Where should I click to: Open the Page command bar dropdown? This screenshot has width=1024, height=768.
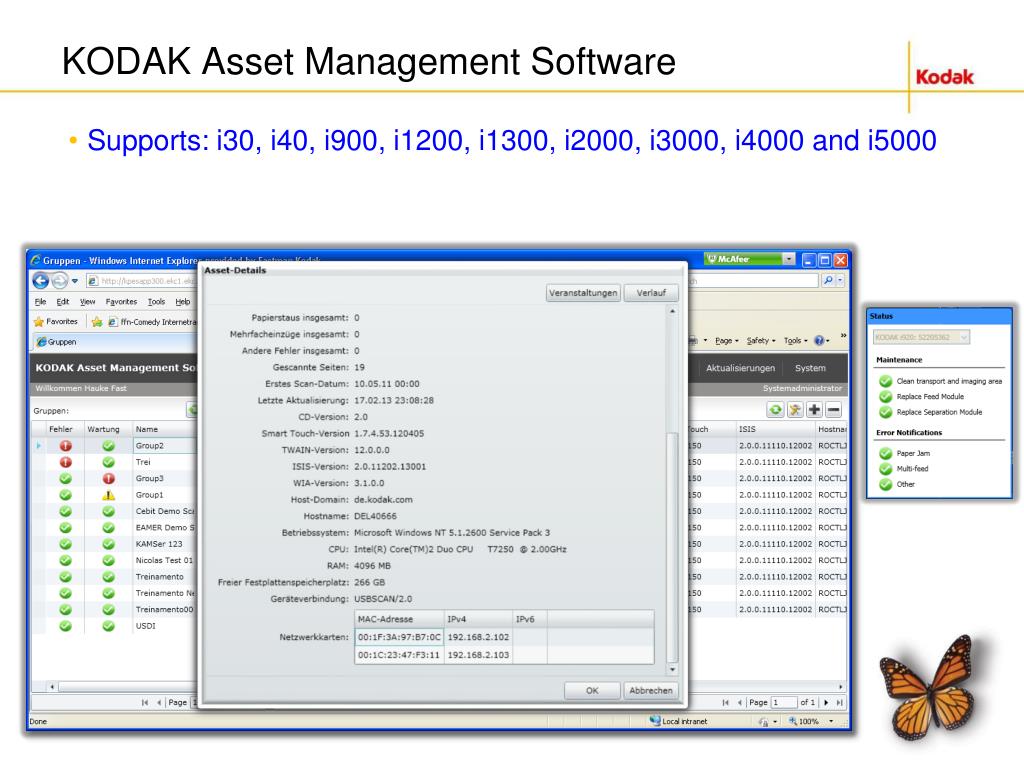[727, 340]
